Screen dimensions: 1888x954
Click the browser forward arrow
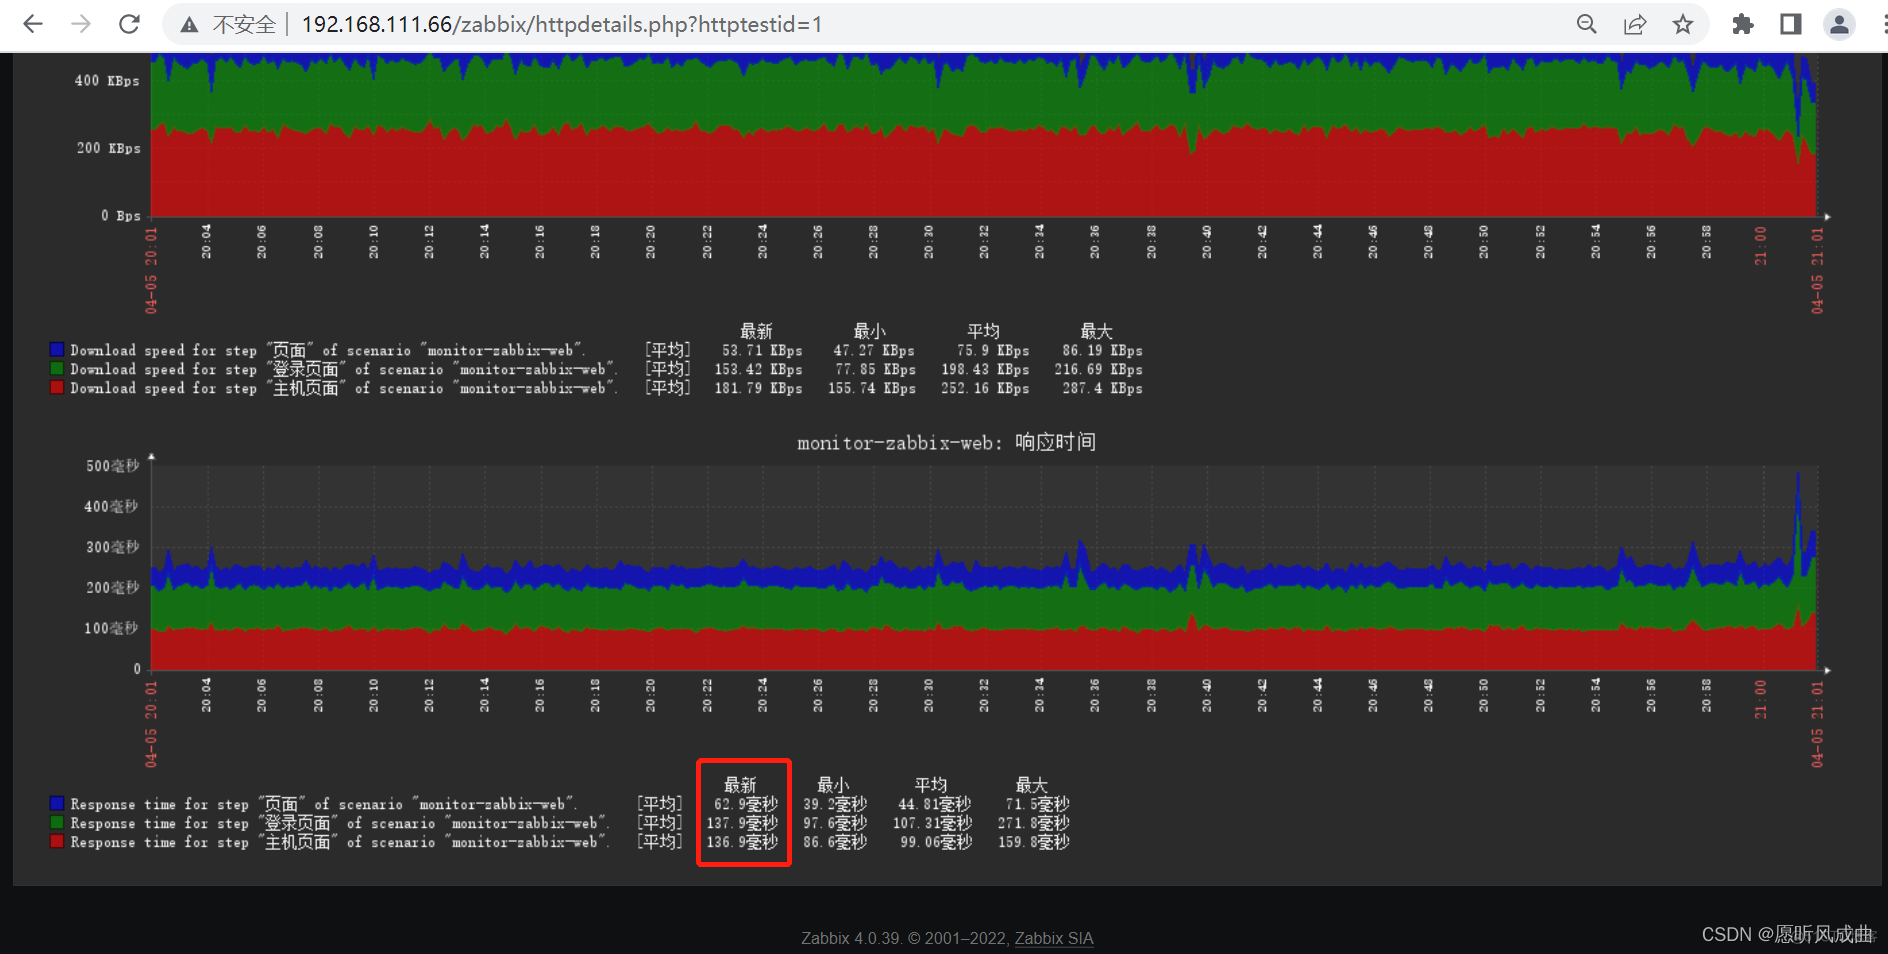tap(81, 24)
